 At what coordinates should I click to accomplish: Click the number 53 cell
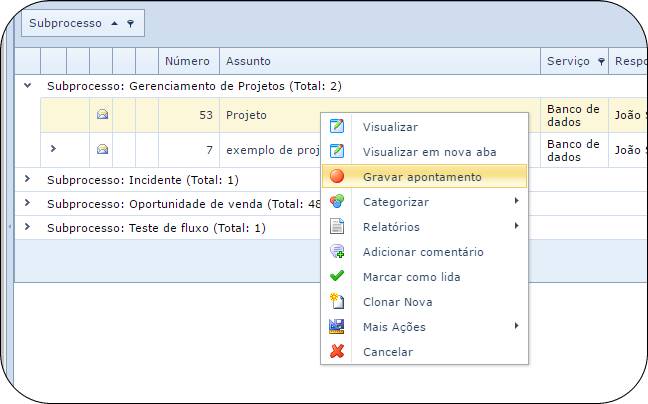tap(189, 115)
